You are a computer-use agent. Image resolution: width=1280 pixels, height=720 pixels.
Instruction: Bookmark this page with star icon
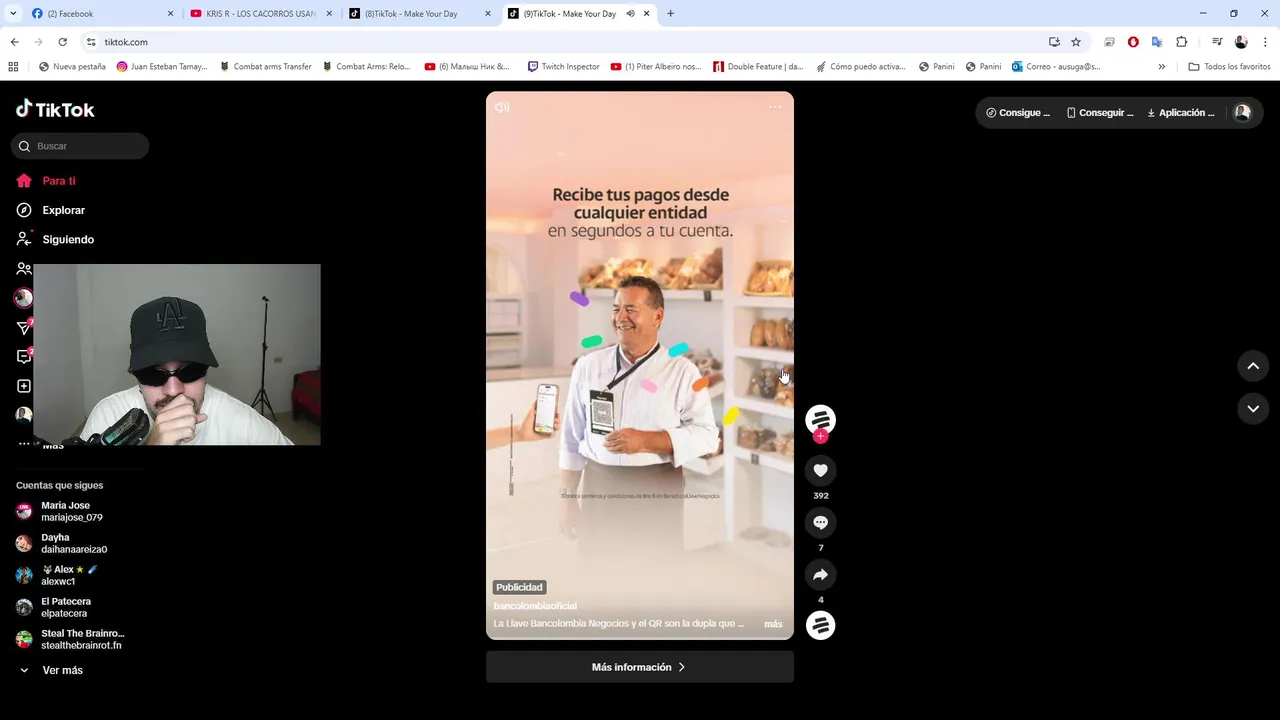[x=1076, y=42]
